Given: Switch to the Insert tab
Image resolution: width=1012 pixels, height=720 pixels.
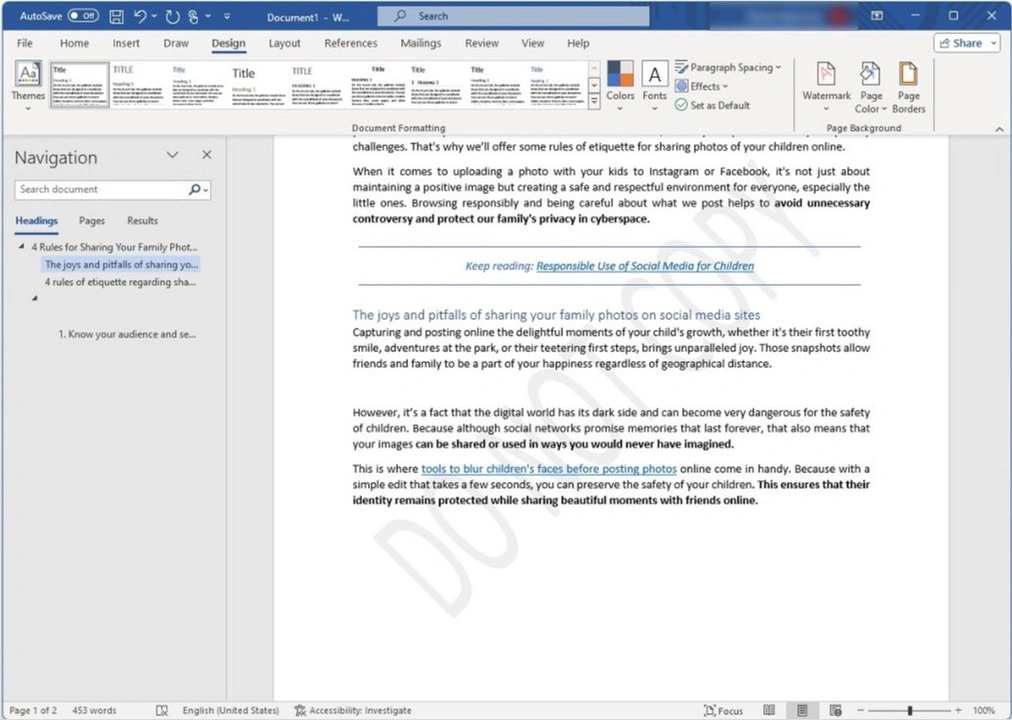Looking at the screenshot, I should [x=126, y=43].
